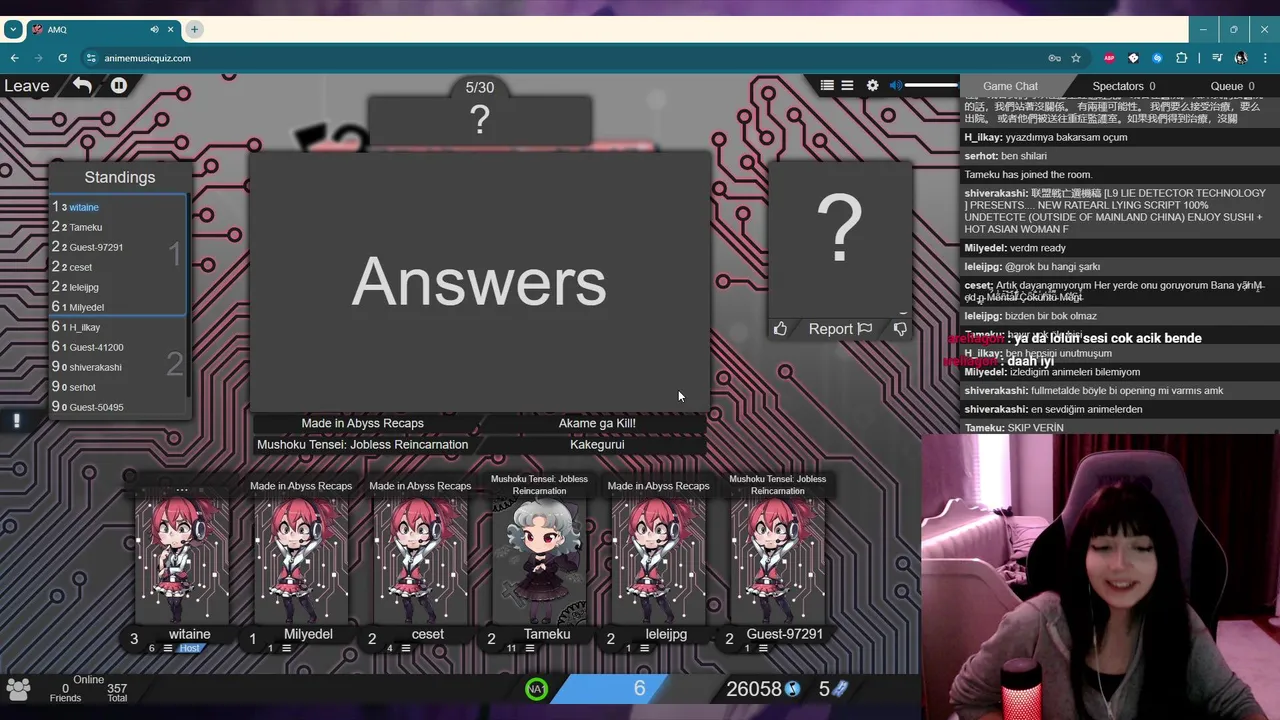Screen dimensions: 1280x720
Task: Open the settings gear icon
Action: (x=872, y=86)
